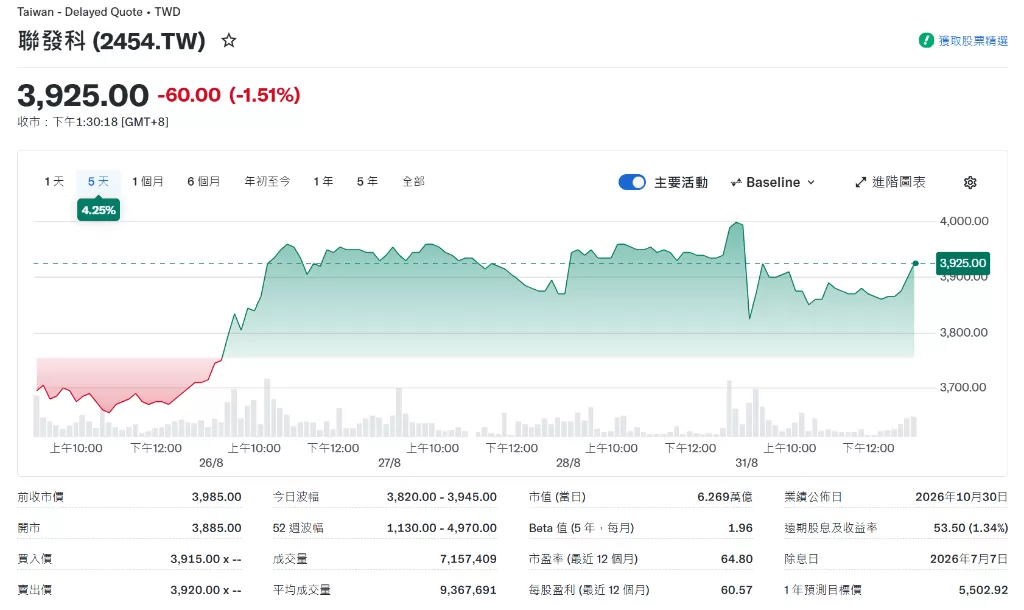1024x610 pixels.
Task: Click 開市 value 3,885.00
Action: pyautogui.click(x=216, y=527)
